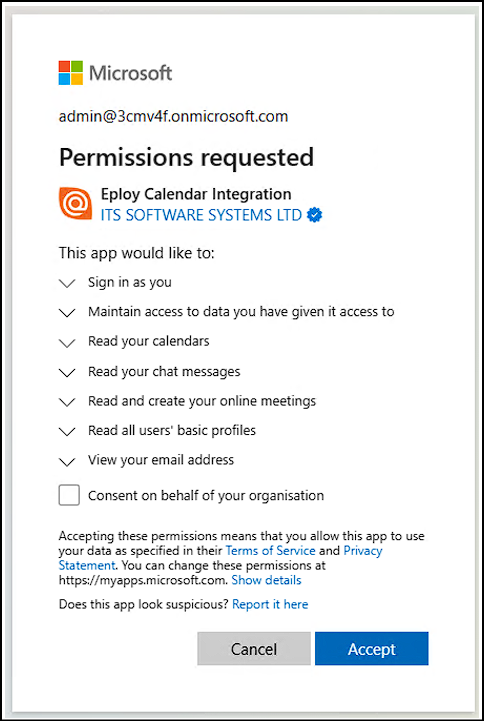
Task: Open the Terms of Service link
Action: coord(271,550)
